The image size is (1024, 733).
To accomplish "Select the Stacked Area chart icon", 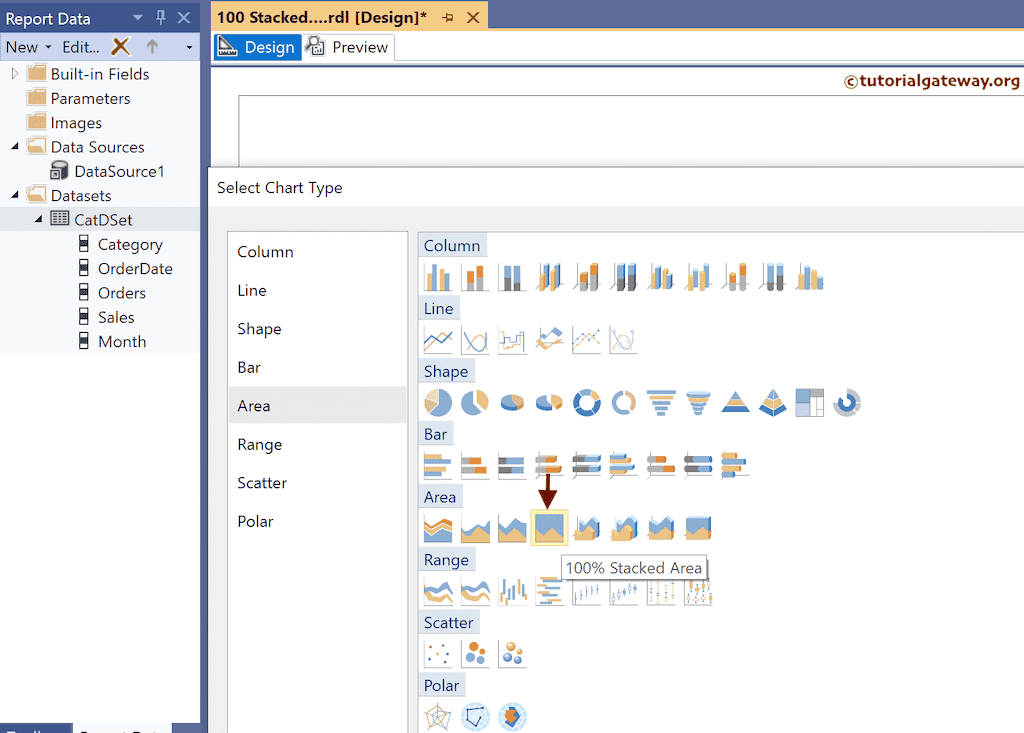I will coord(512,528).
